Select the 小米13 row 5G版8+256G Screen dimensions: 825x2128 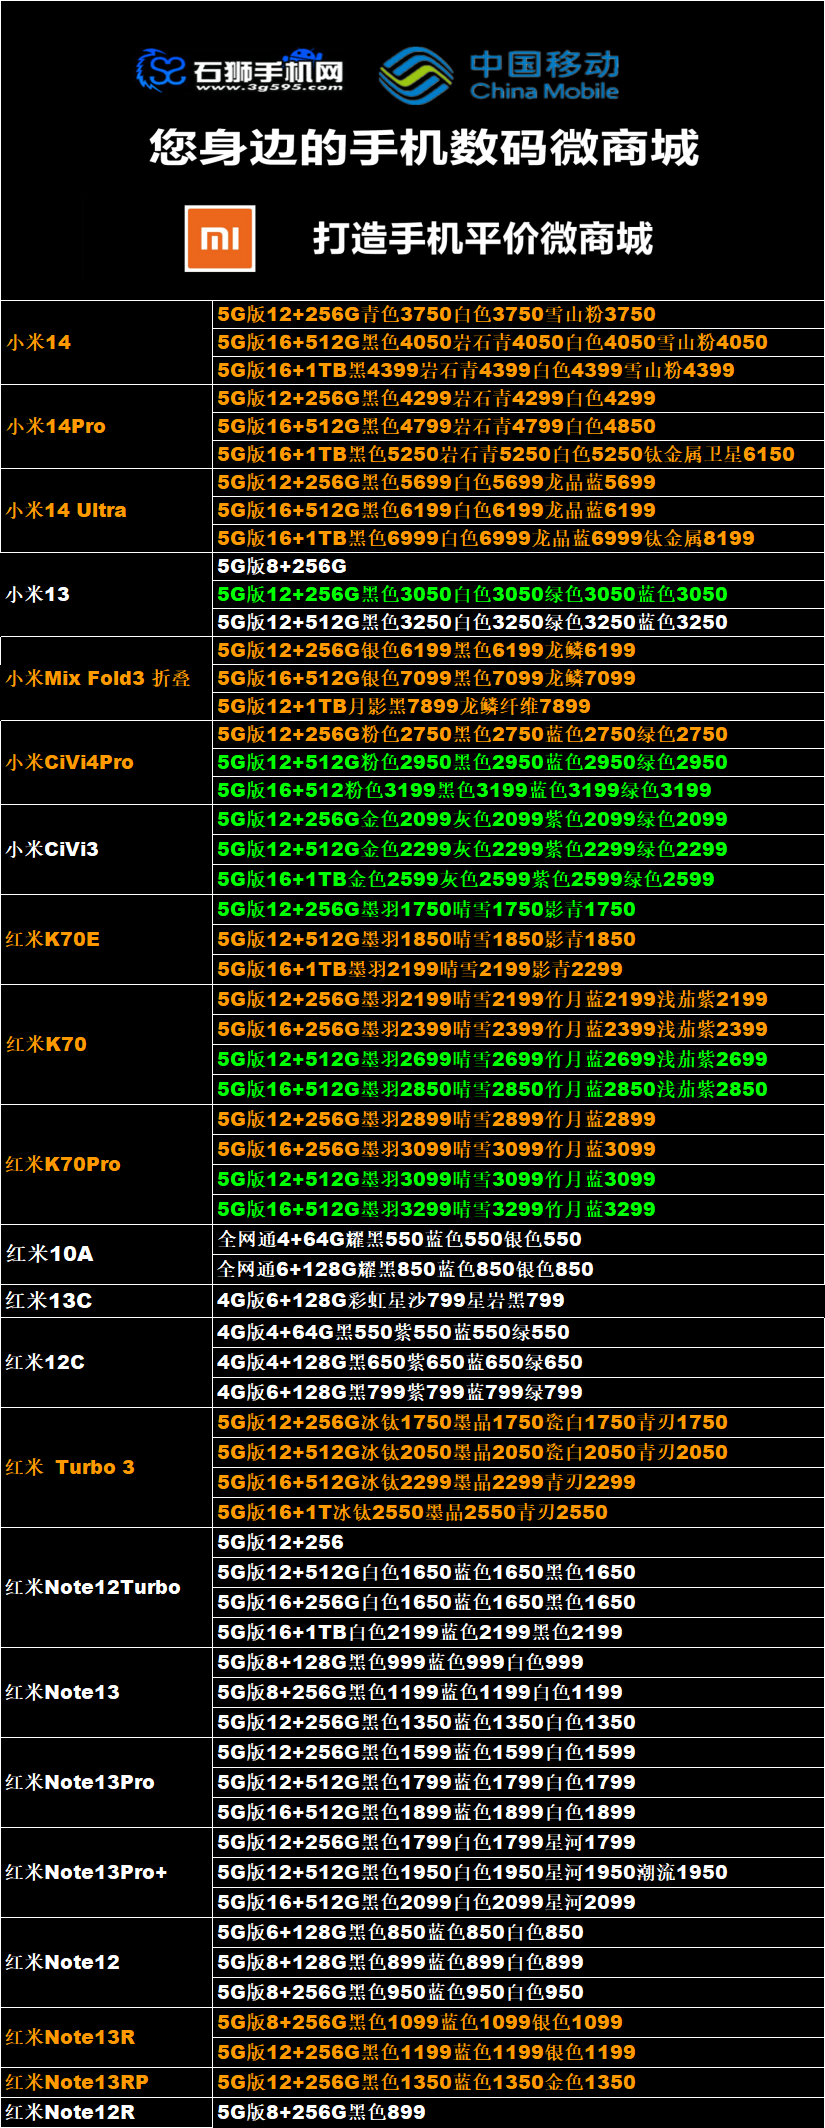(x=519, y=566)
